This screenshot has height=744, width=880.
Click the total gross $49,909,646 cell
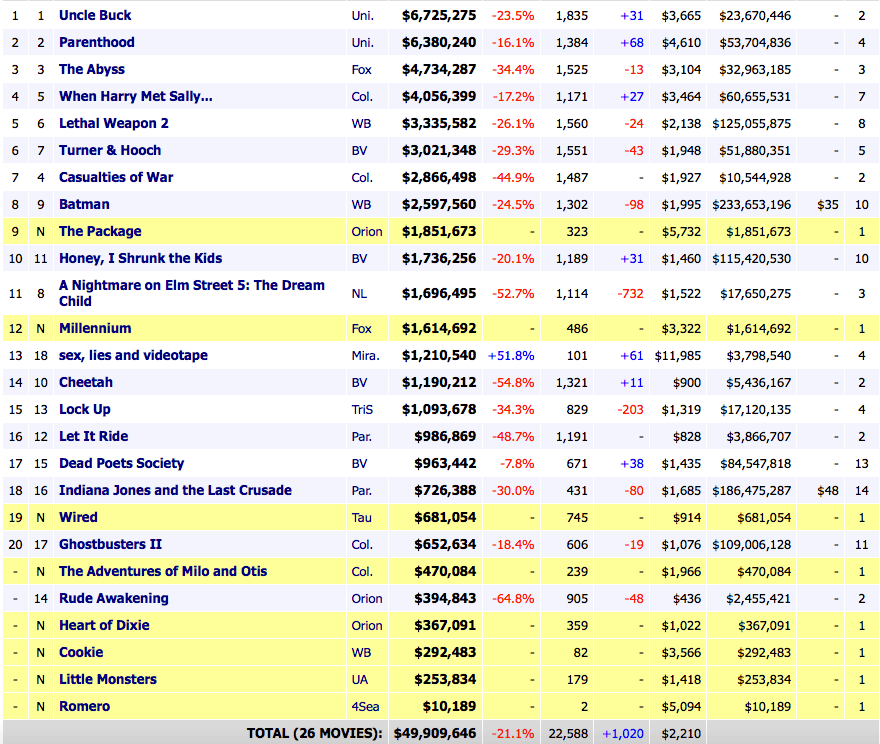(x=438, y=733)
